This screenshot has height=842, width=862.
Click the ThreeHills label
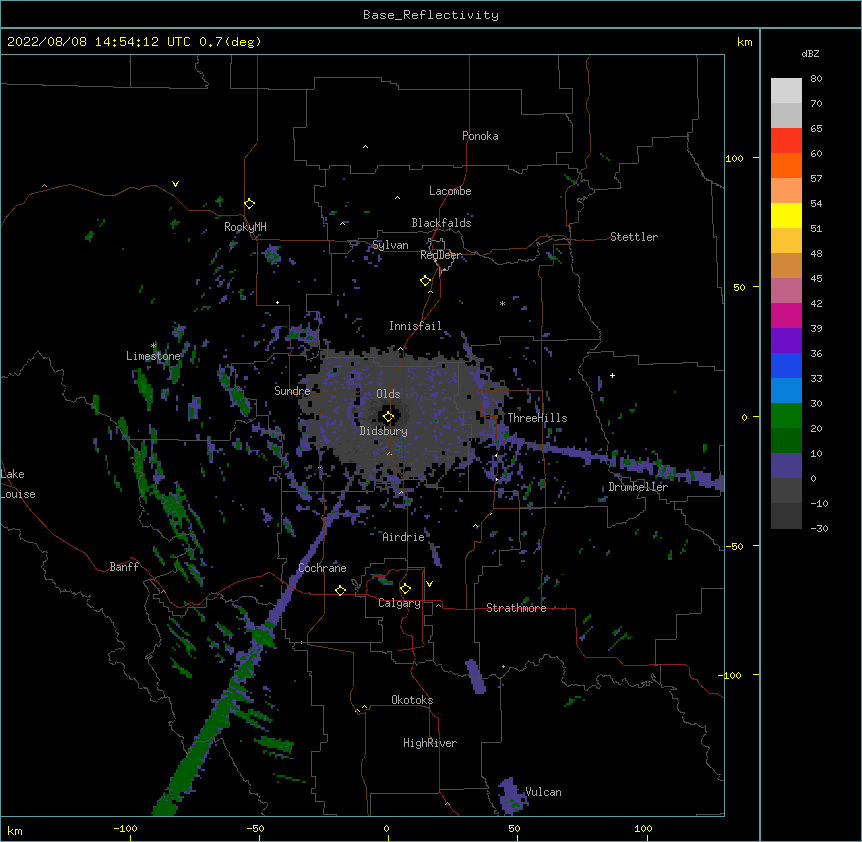click(x=537, y=418)
